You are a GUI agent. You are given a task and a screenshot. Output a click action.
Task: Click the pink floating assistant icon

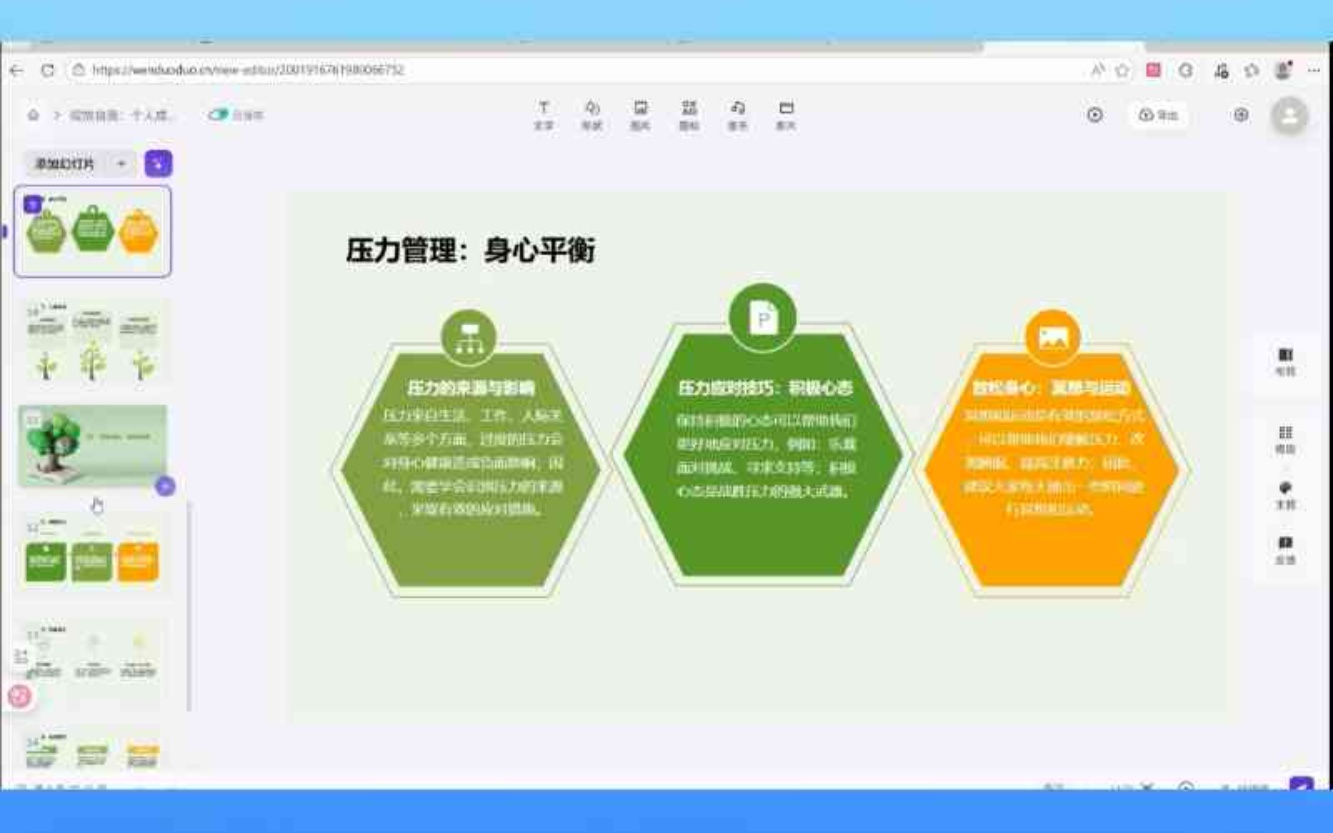pos(20,696)
